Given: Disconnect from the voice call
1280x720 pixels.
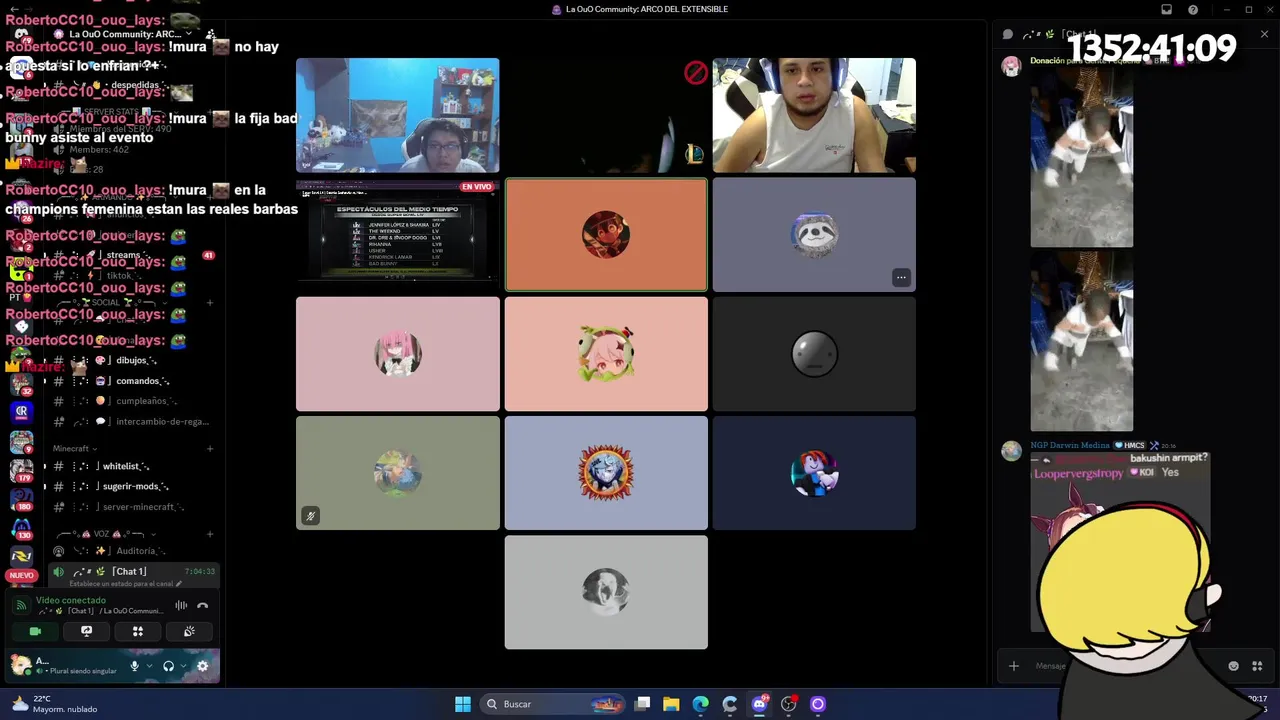Looking at the screenshot, I should point(202,605).
